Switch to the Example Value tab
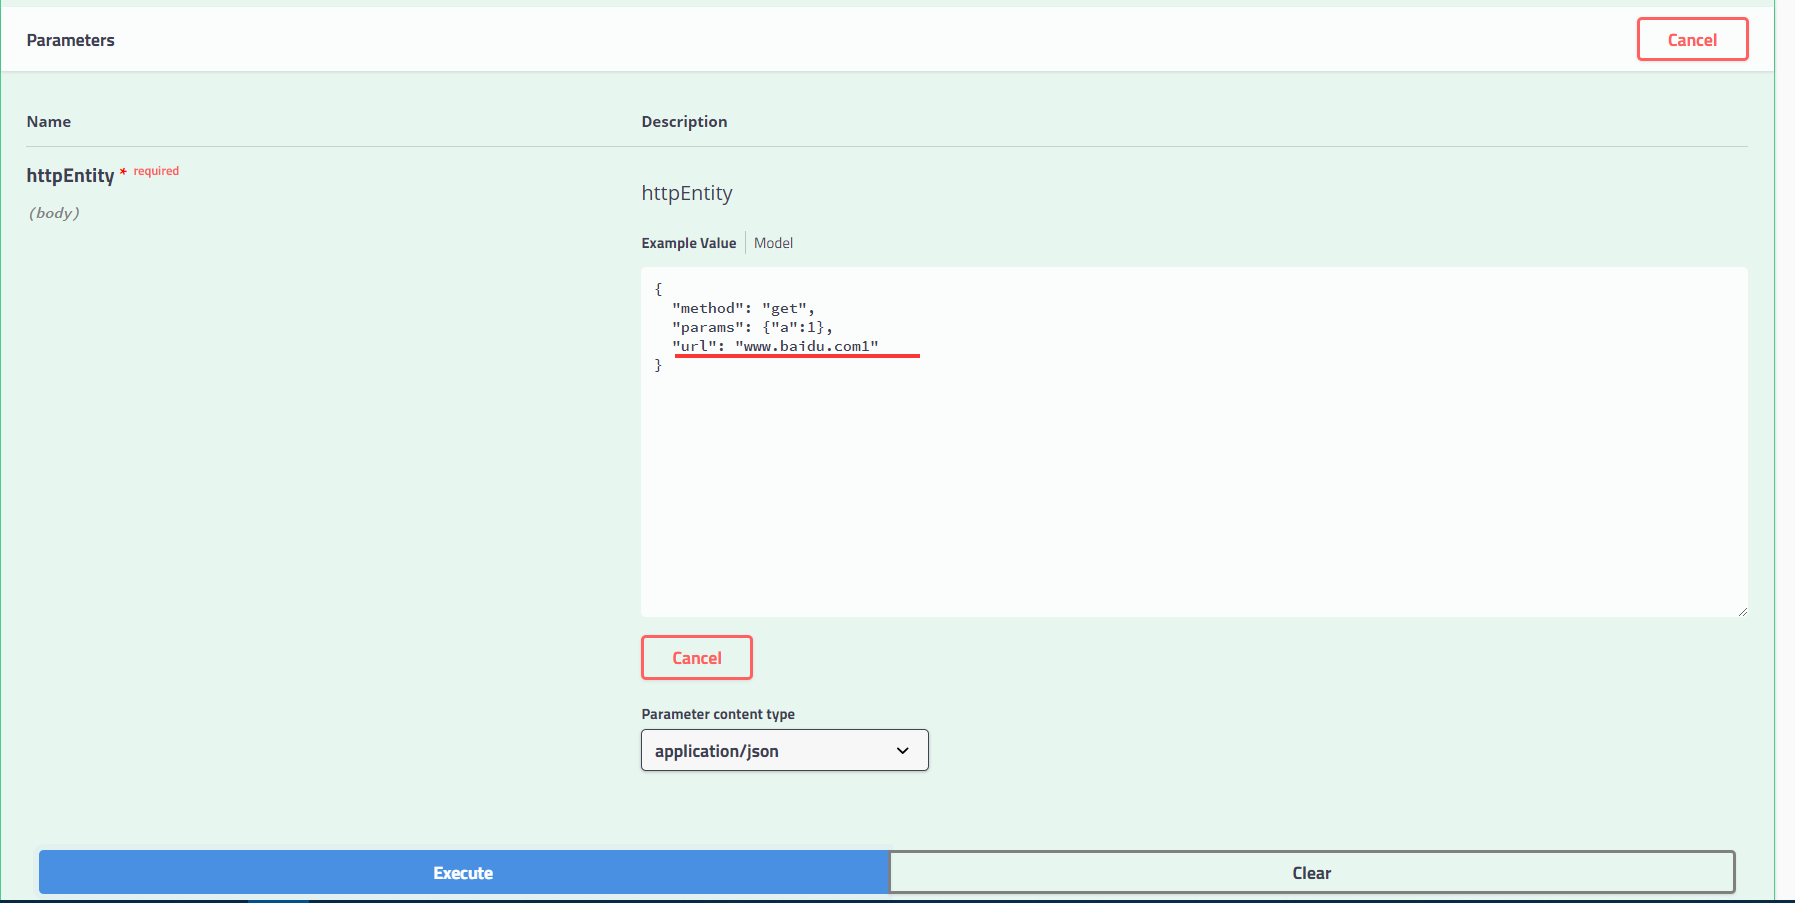The width and height of the screenshot is (1795, 903). click(x=688, y=243)
